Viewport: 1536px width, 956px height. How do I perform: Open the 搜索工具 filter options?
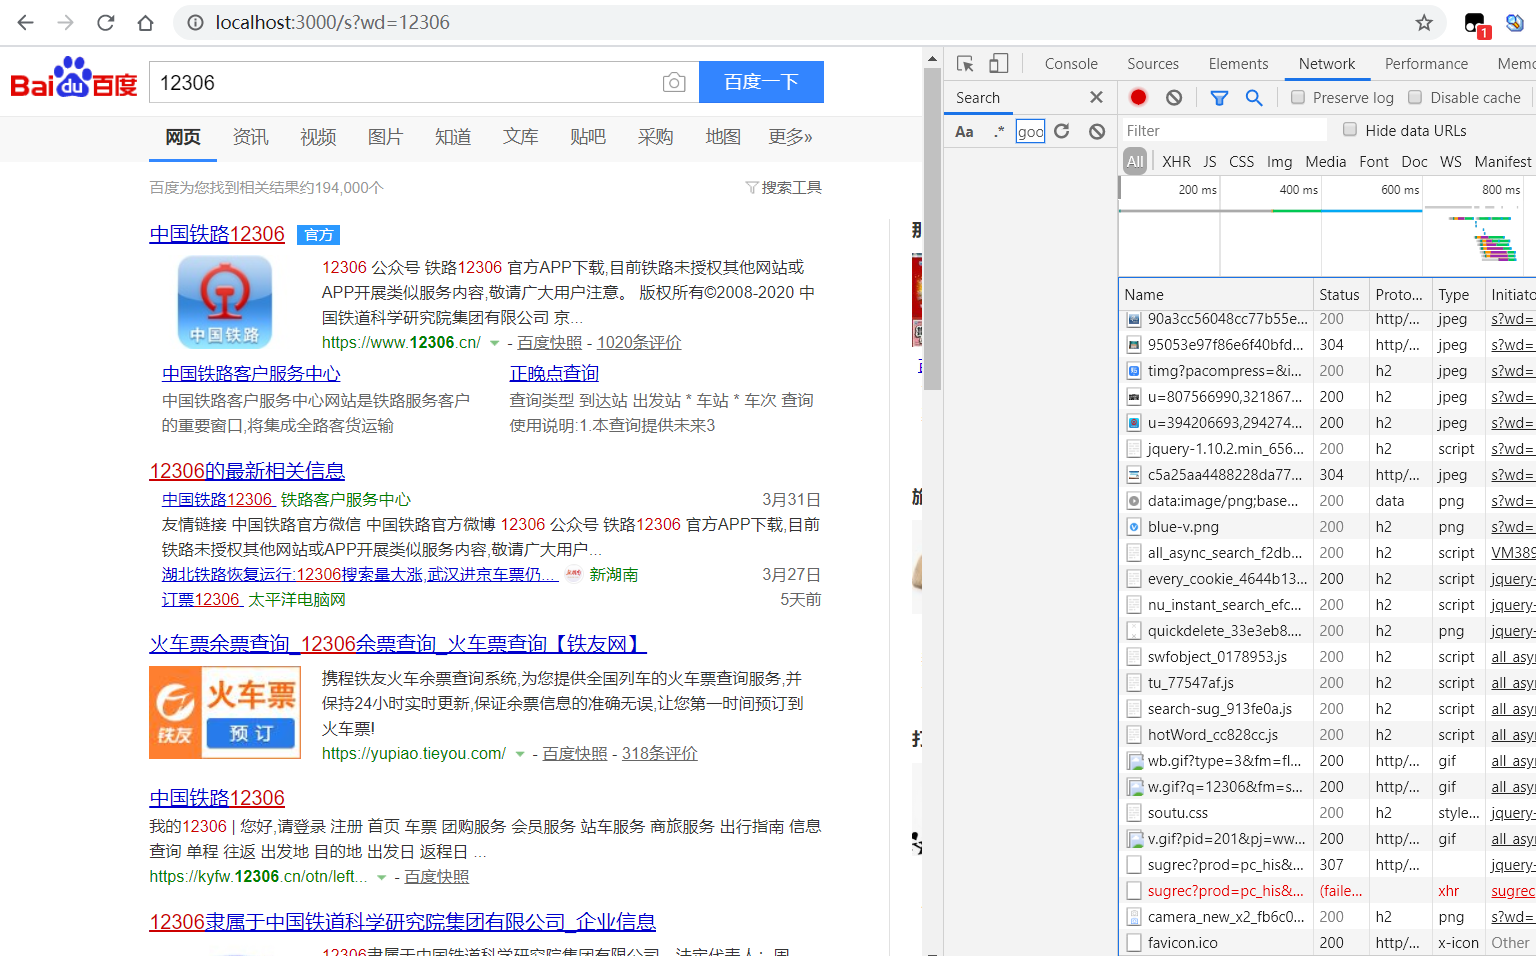coord(784,187)
